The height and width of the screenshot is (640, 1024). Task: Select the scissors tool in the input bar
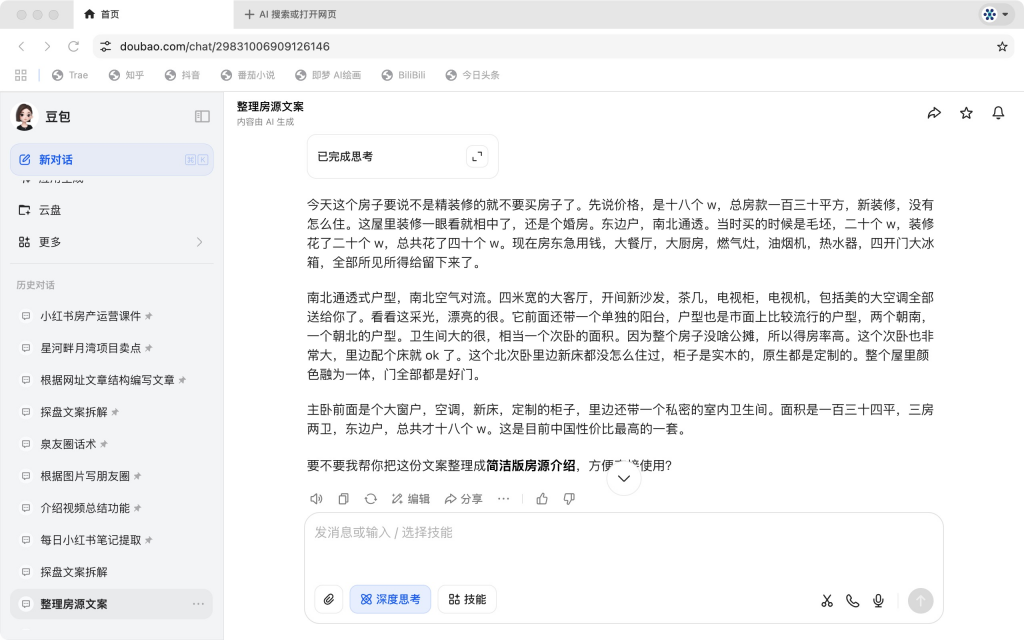pos(827,600)
